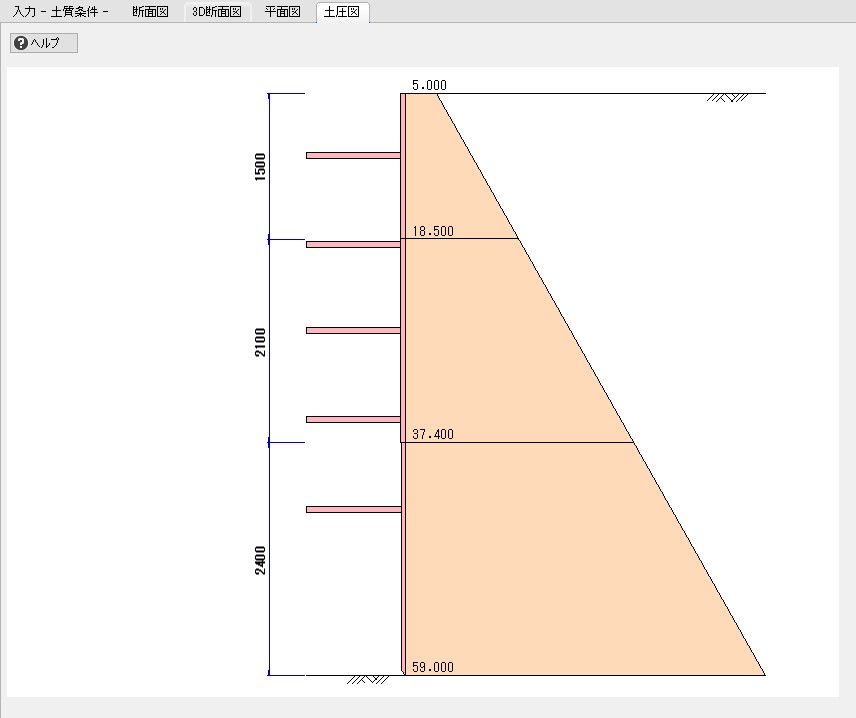Image resolution: width=856 pixels, height=718 pixels.
Task: Click the 入力 - 土質条件 - title text
Action: tap(60, 11)
